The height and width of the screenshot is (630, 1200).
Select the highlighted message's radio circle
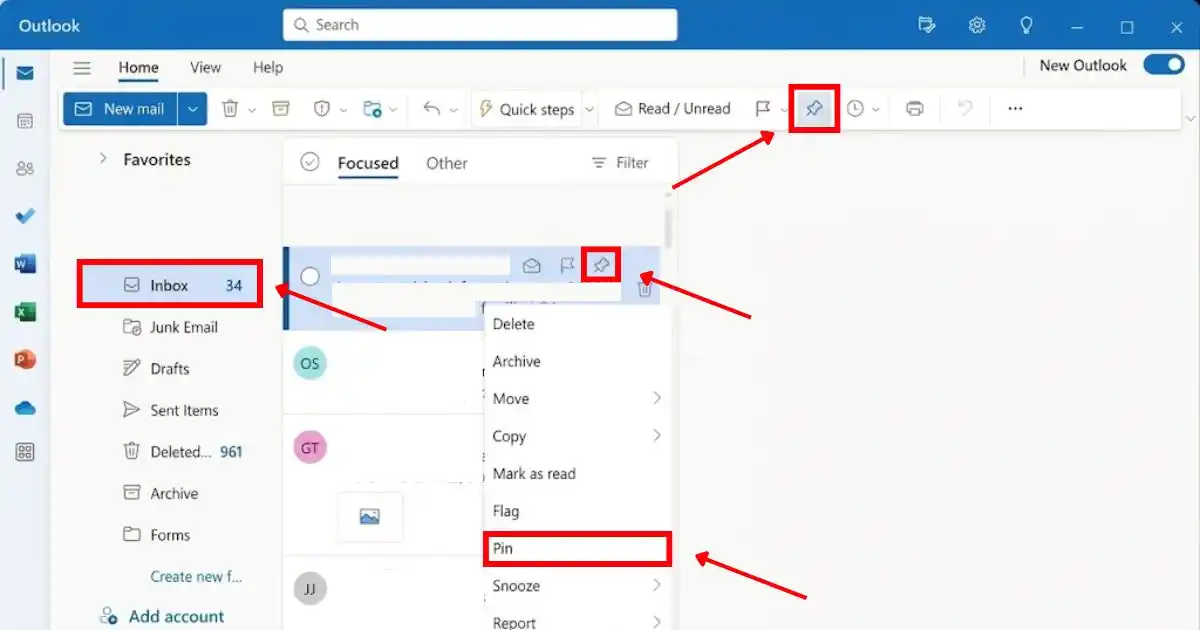pos(310,276)
